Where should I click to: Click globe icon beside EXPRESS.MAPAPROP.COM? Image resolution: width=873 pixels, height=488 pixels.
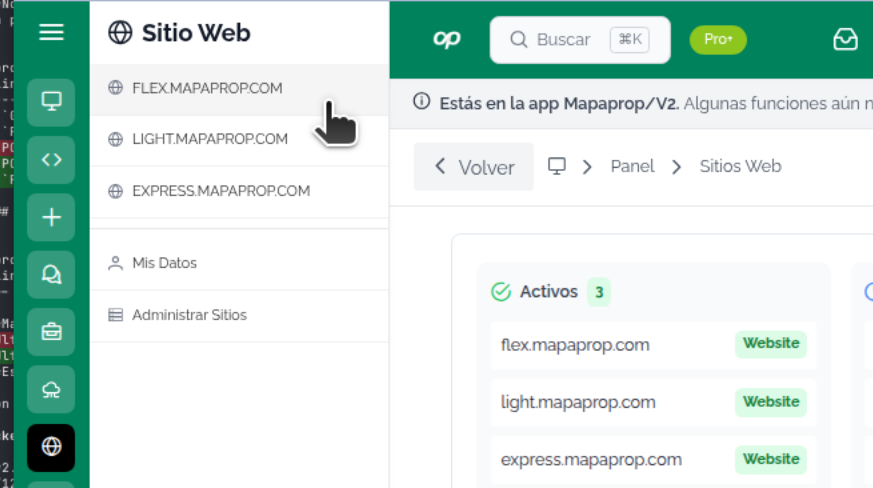[115, 192]
